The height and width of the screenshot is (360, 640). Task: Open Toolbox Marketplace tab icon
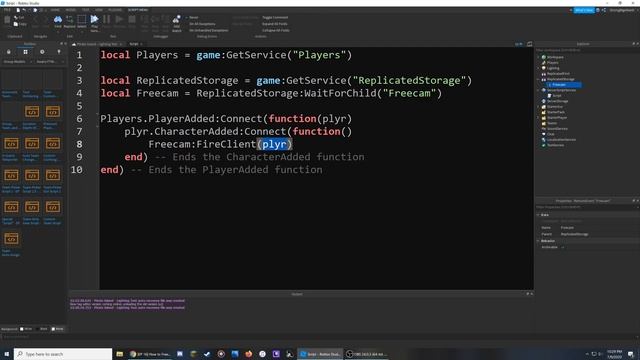tap(9, 52)
